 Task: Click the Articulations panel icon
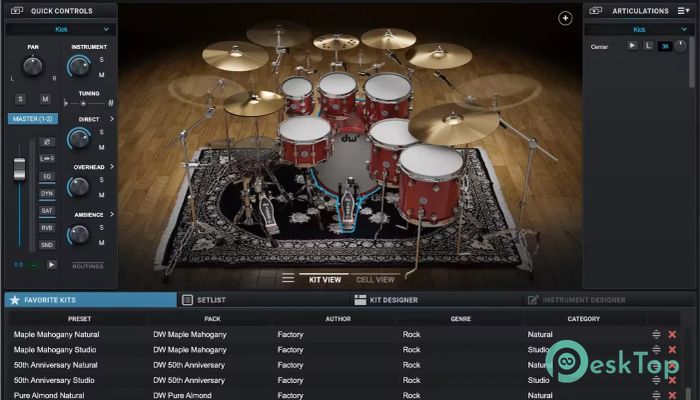pyautogui.click(x=596, y=11)
